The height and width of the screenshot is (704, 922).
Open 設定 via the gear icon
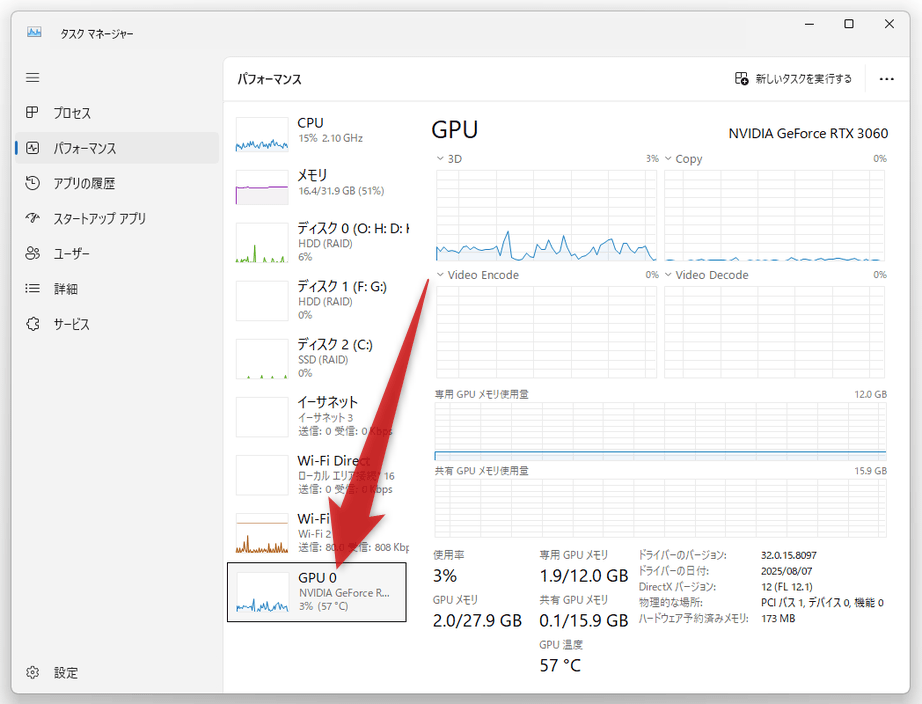point(33,672)
